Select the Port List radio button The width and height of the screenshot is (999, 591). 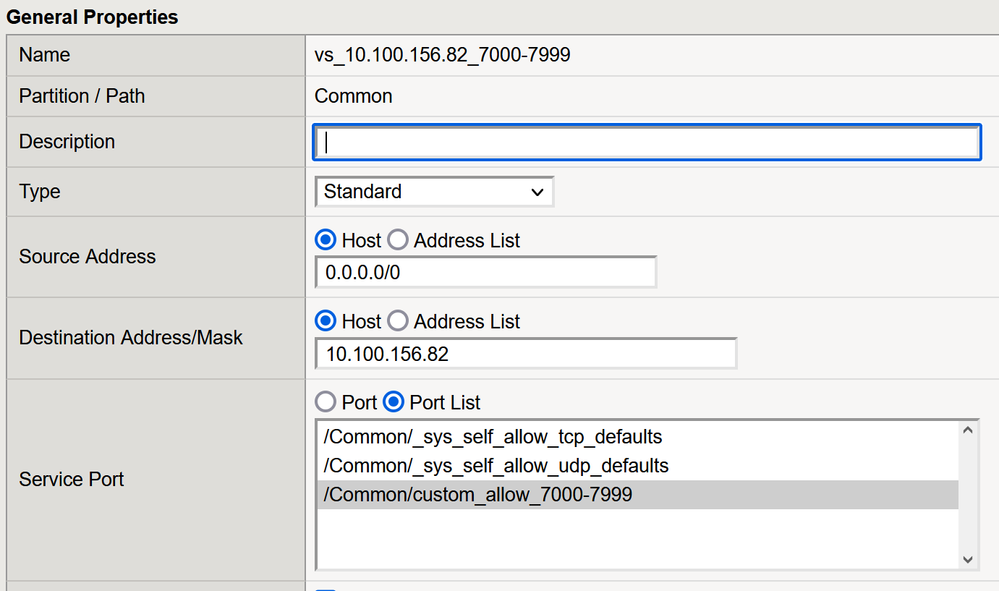[393, 402]
